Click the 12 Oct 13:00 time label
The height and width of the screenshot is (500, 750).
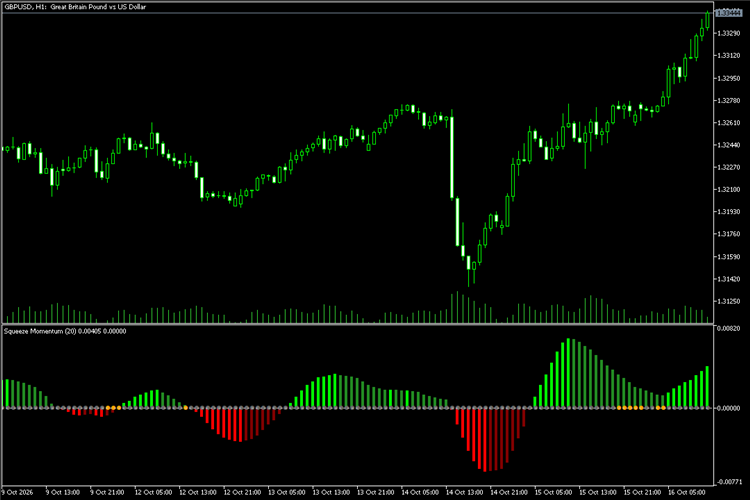pyautogui.click(x=198, y=492)
